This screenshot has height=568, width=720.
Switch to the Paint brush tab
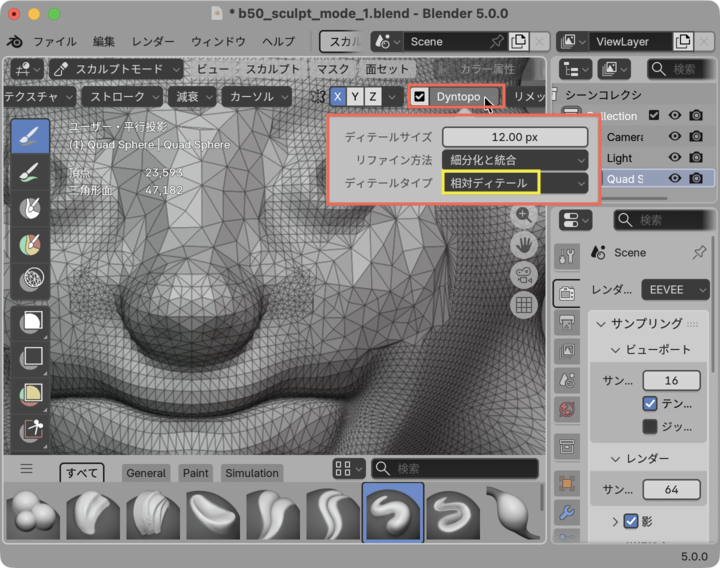tap(196, 473)
